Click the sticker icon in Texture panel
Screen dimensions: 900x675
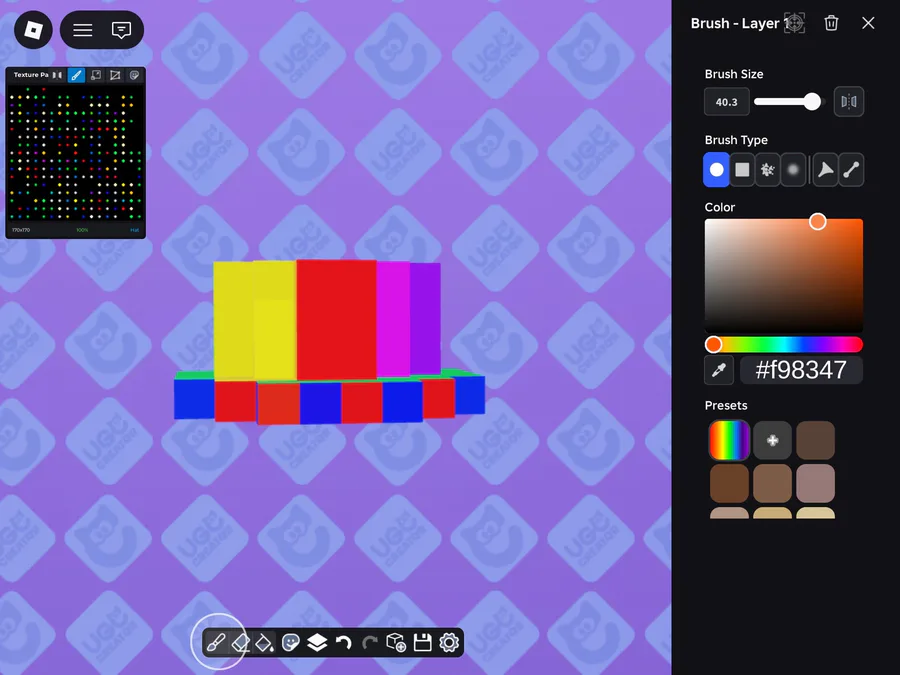coord(134,75)
